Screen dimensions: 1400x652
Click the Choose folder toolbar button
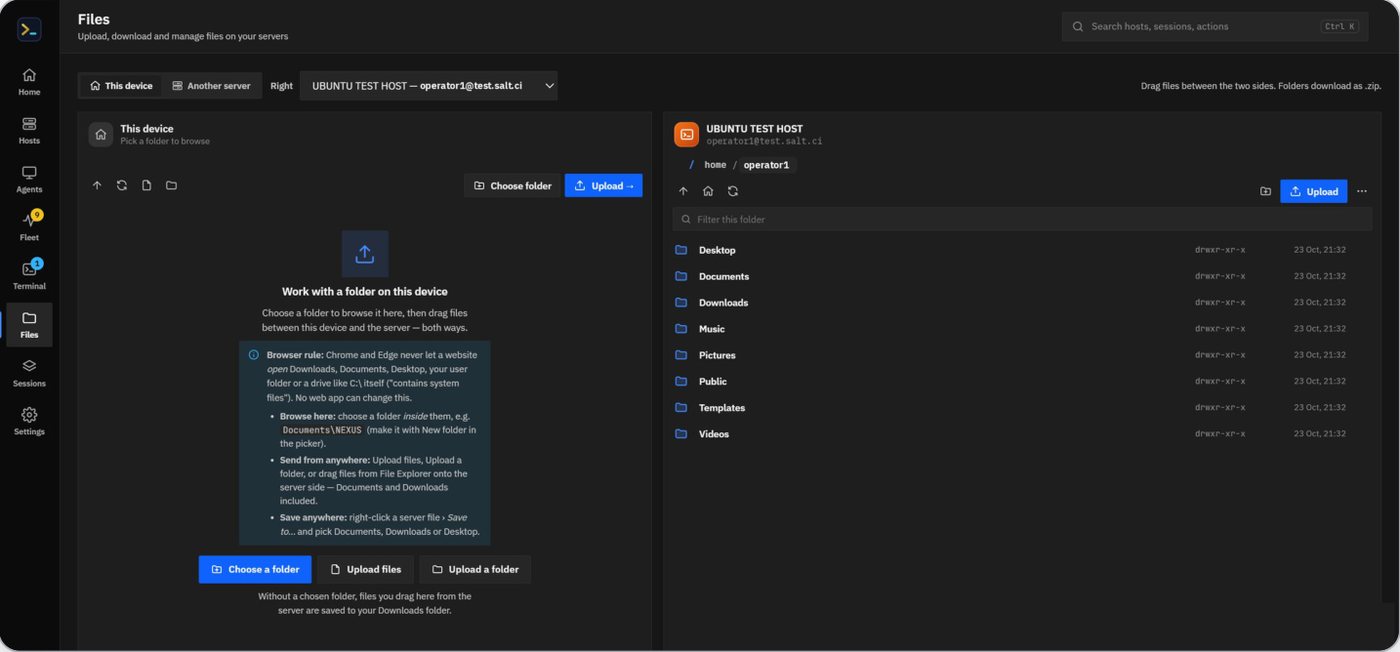512,186
